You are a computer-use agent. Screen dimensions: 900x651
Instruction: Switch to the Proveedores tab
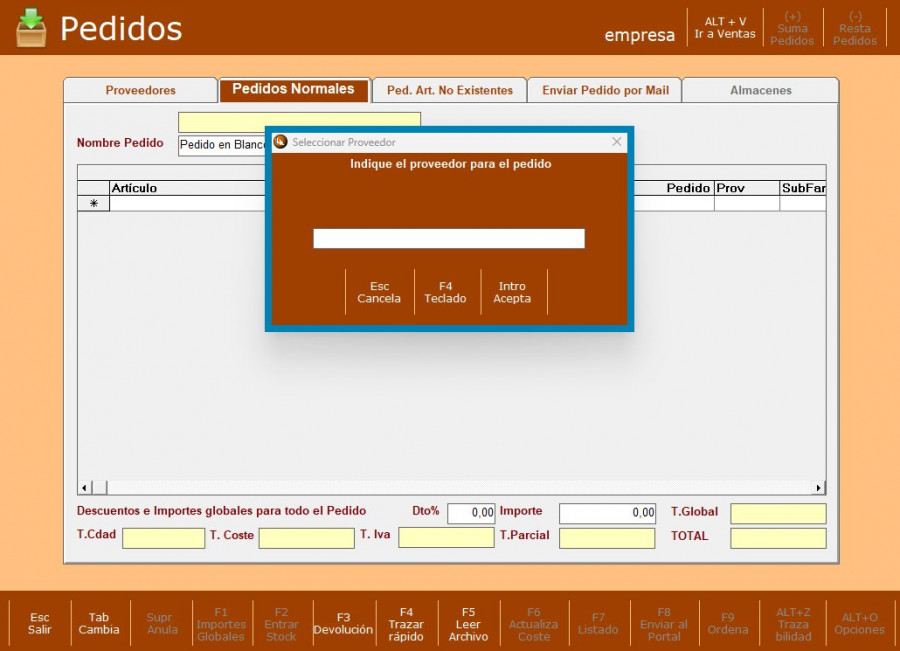(140, 90)
